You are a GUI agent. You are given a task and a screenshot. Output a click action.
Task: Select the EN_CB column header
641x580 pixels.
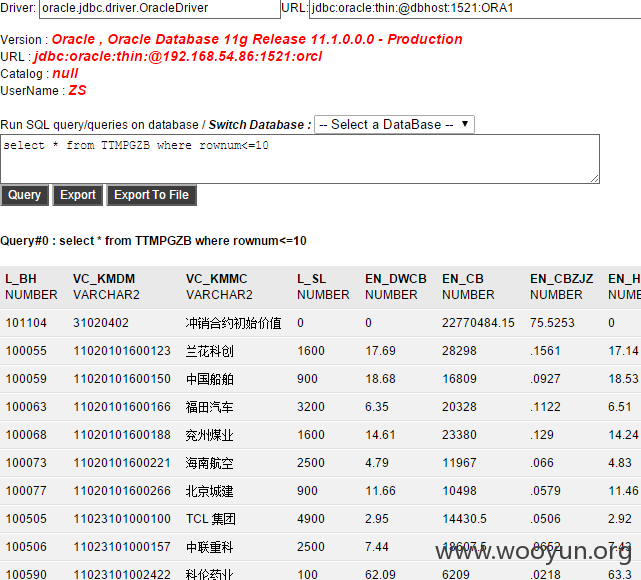pyautogui.click(x=463, y=279)
